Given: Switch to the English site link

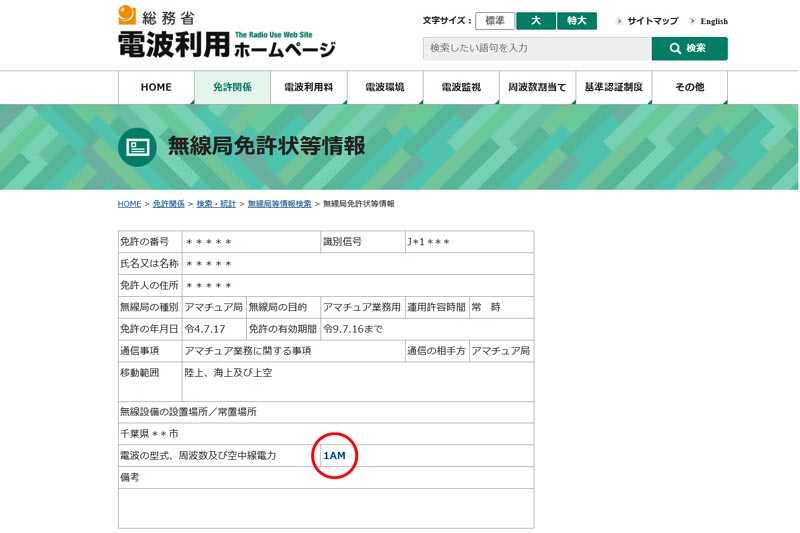Looking at the screenshot, I should pyautogui.click(x=714, y=21).
